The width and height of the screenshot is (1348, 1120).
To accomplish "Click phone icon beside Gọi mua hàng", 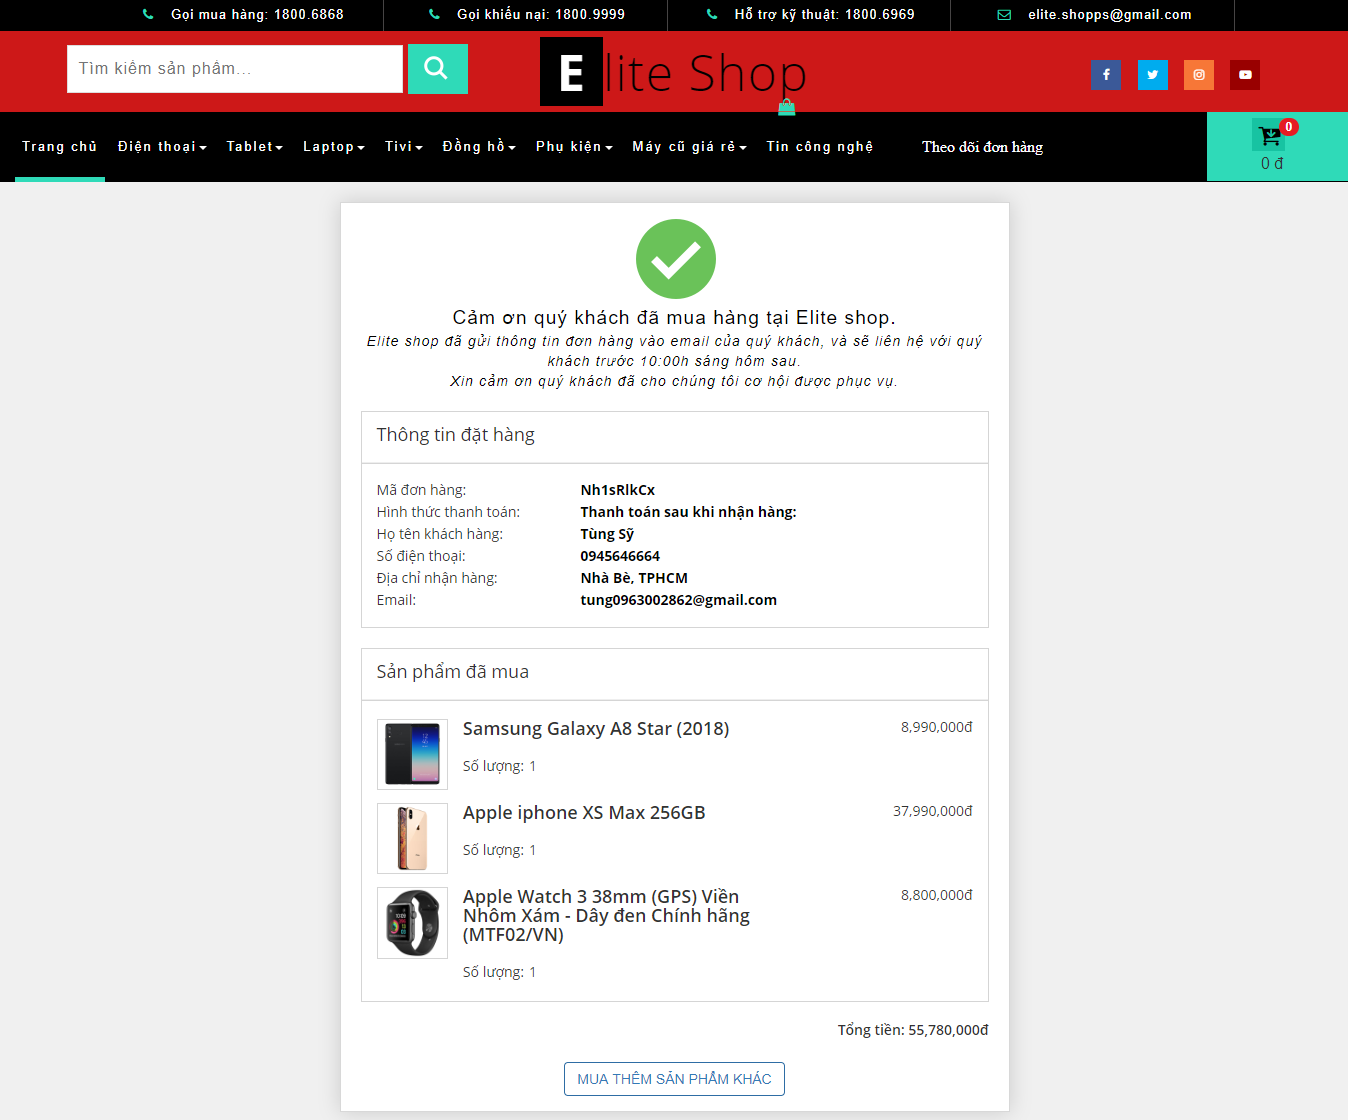I will tap(148, 14).
